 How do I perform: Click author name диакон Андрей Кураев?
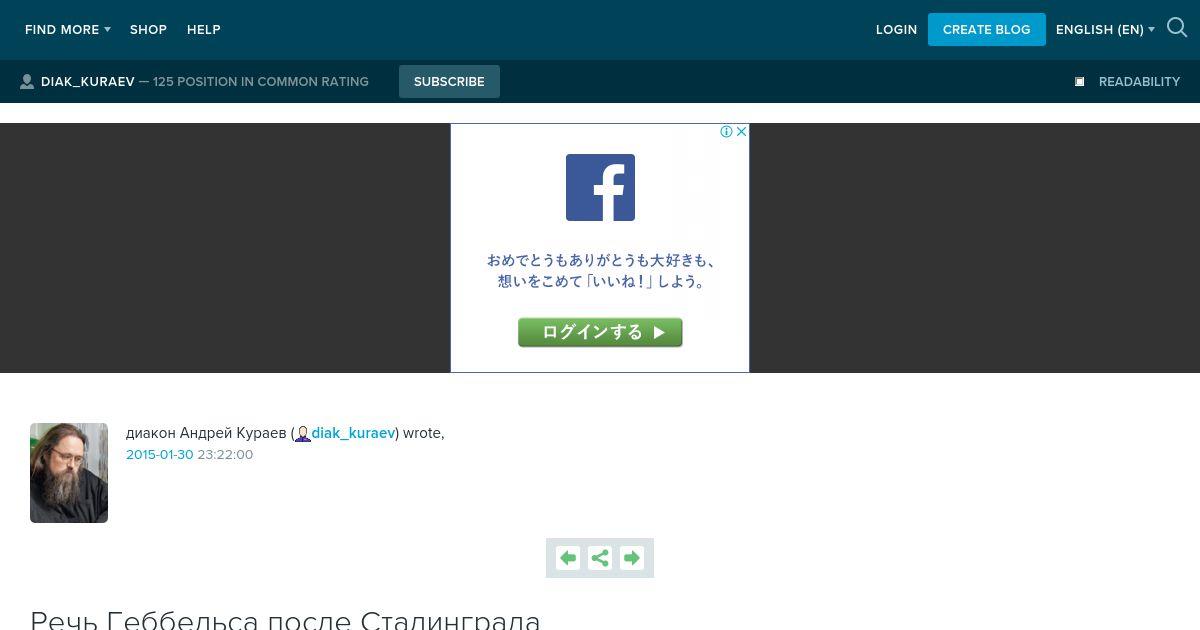coord(206,433)
